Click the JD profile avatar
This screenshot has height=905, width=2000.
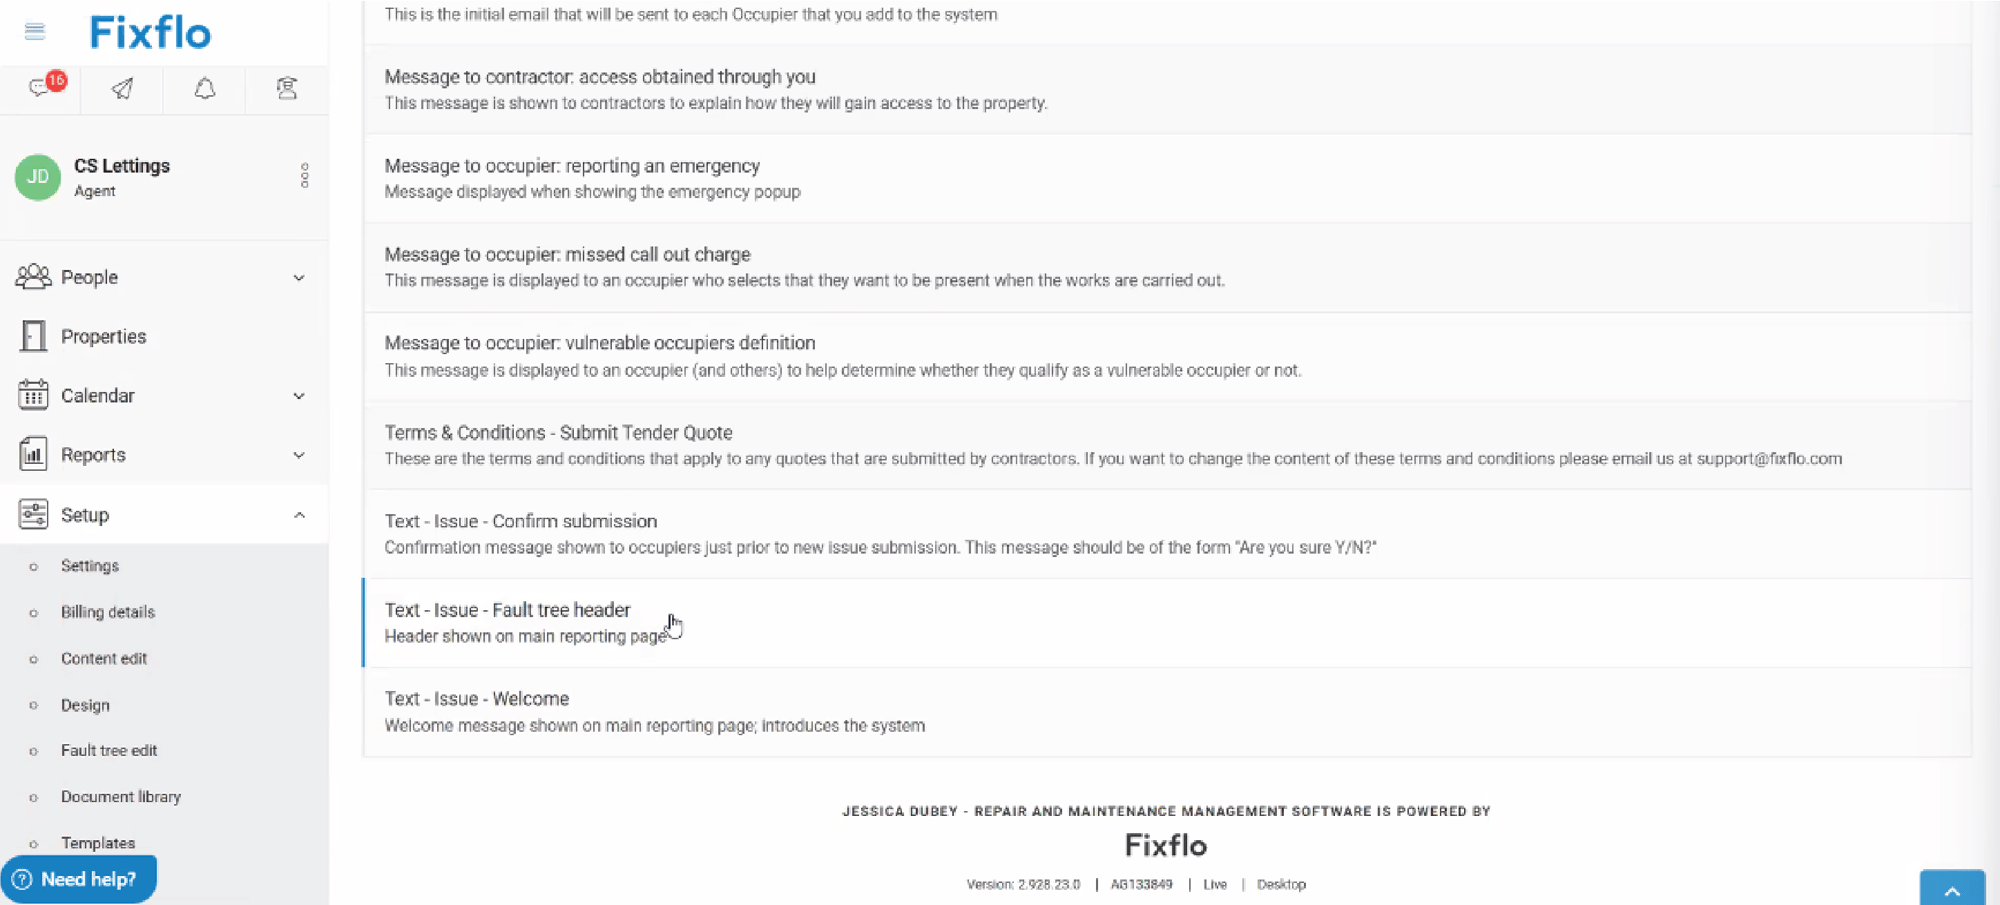coord(38,177)
